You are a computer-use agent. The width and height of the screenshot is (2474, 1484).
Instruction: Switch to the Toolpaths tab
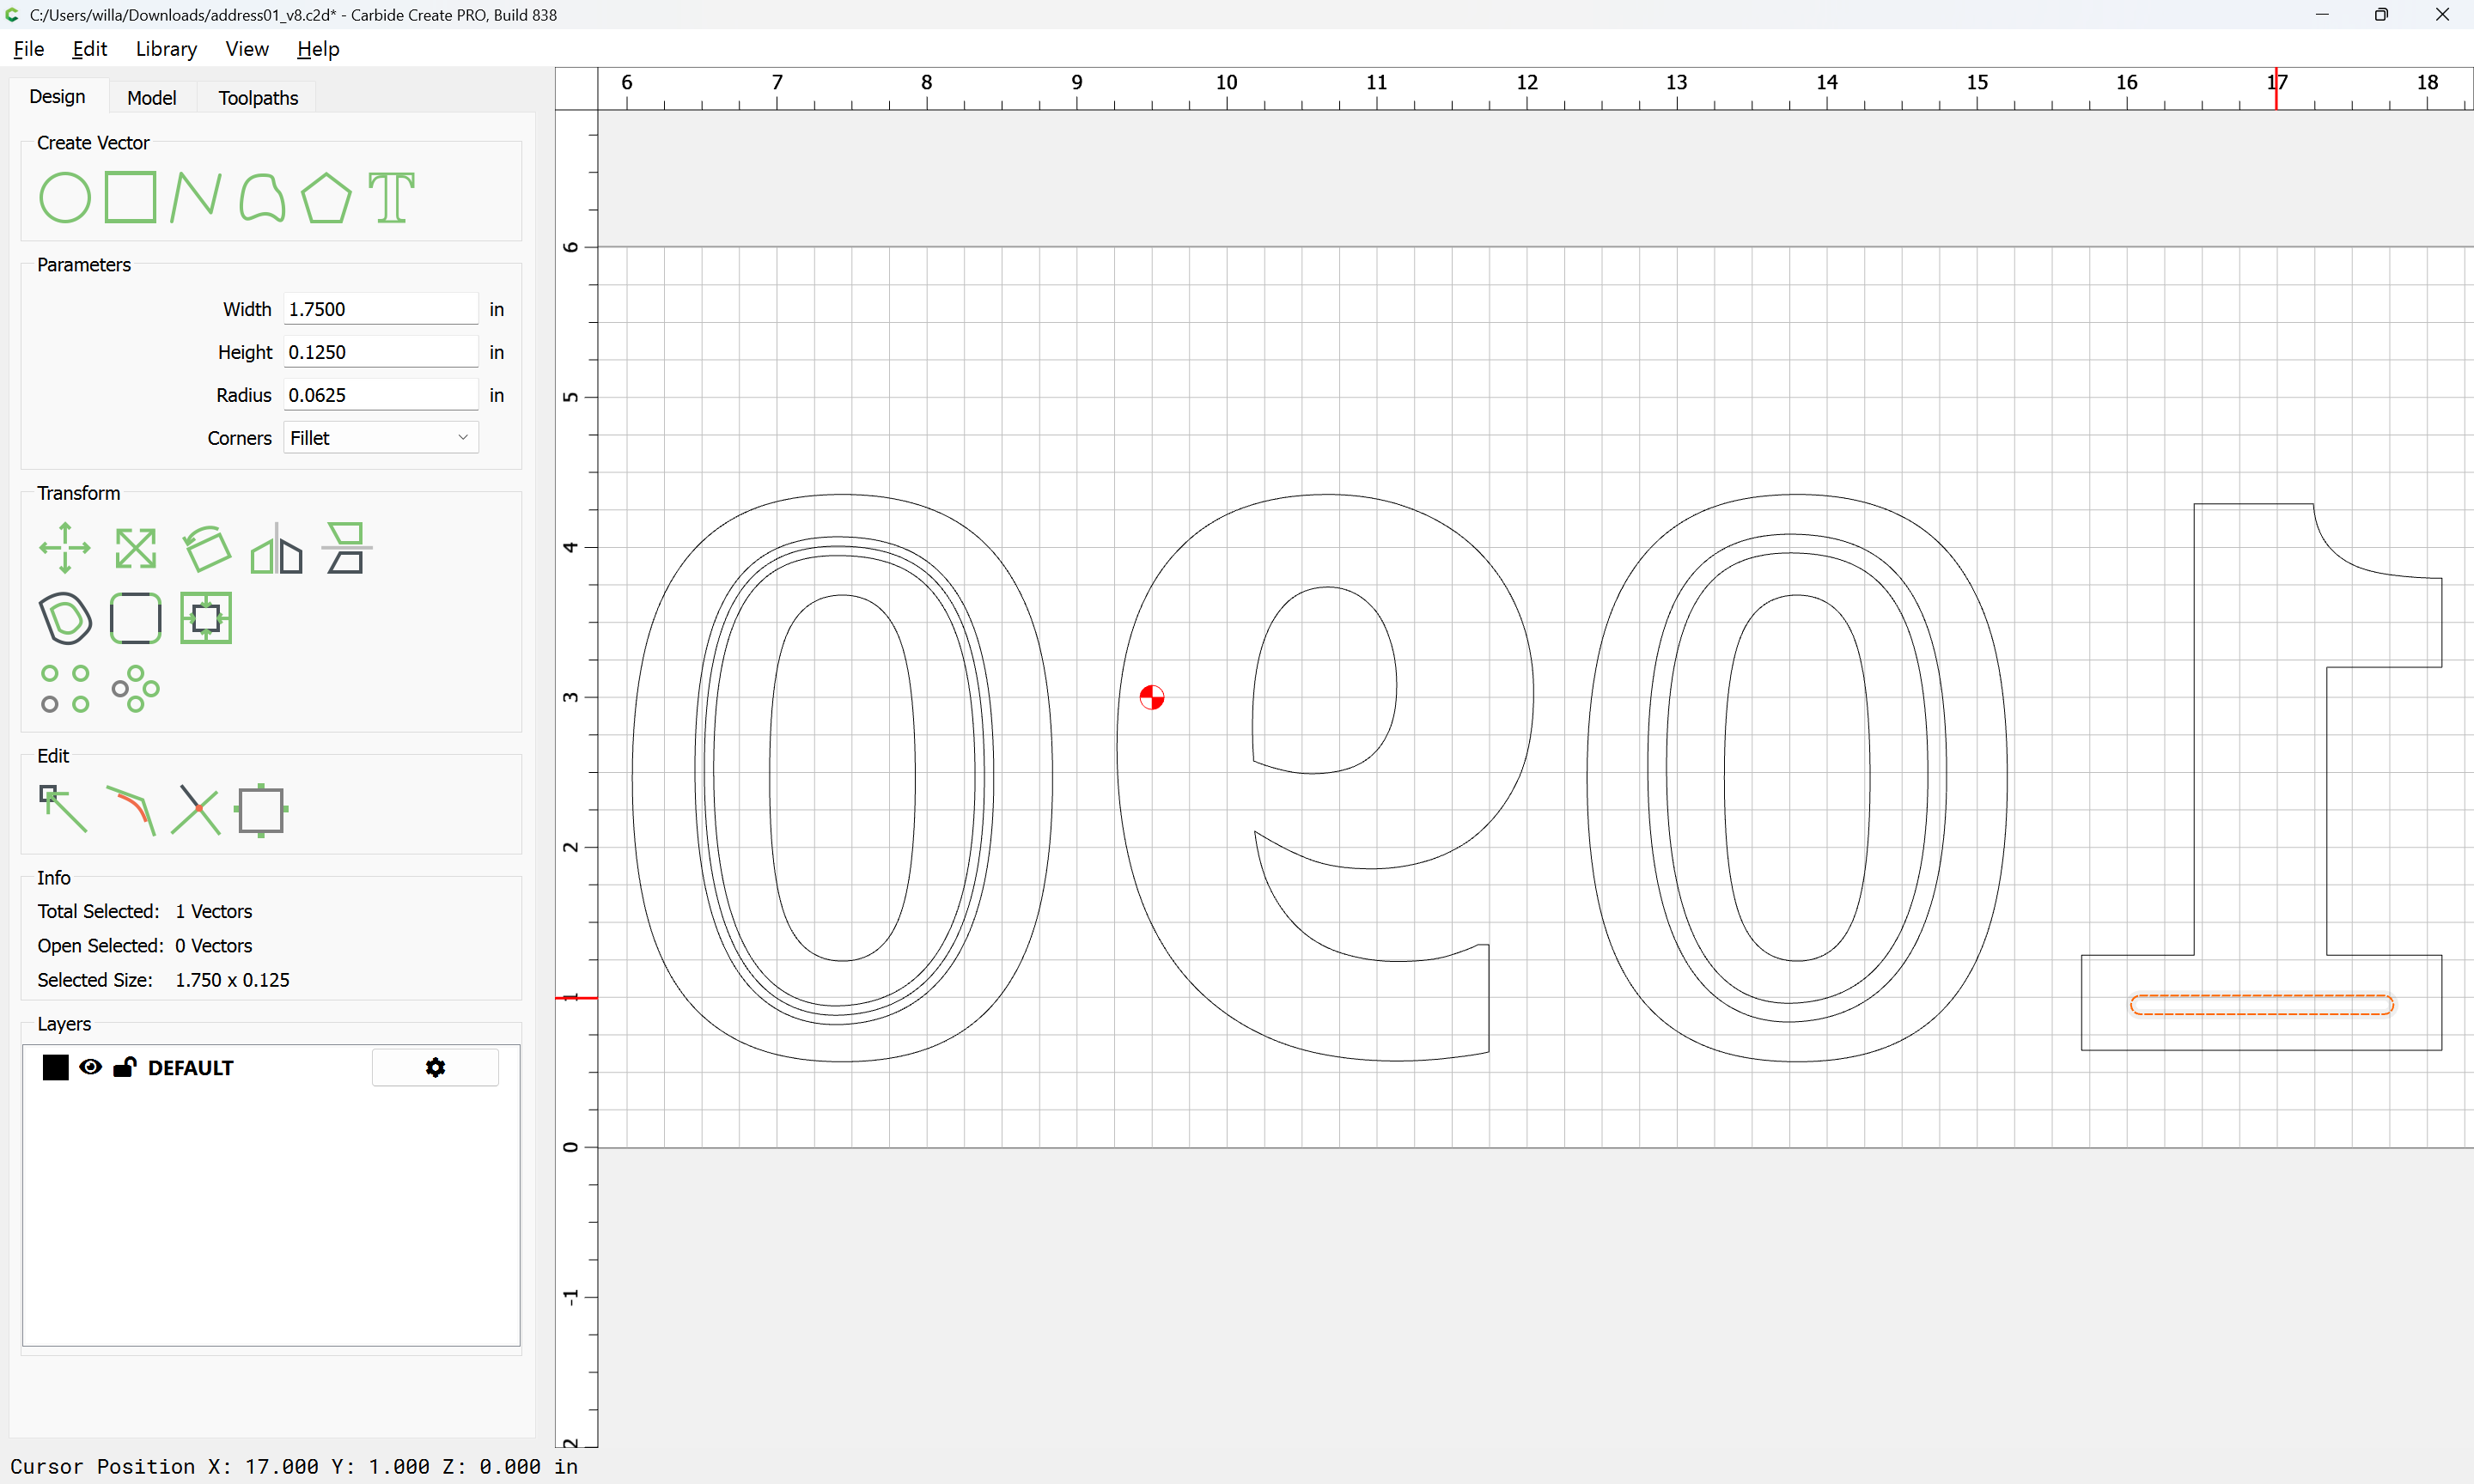(x=258, y=98)
